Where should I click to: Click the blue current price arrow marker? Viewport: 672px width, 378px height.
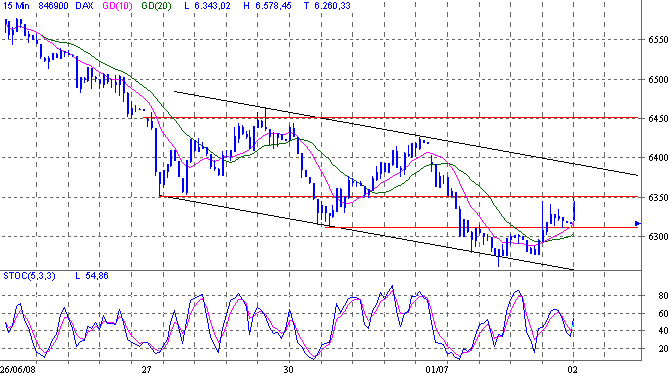638,223
